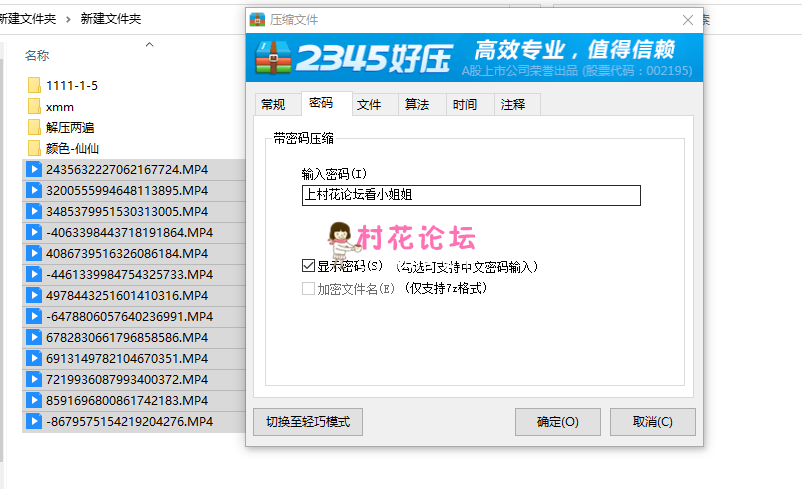This screenshot has height=489, width=802.
Task: Click video icon of 320055994648113895.MP4
Action: 34,190
